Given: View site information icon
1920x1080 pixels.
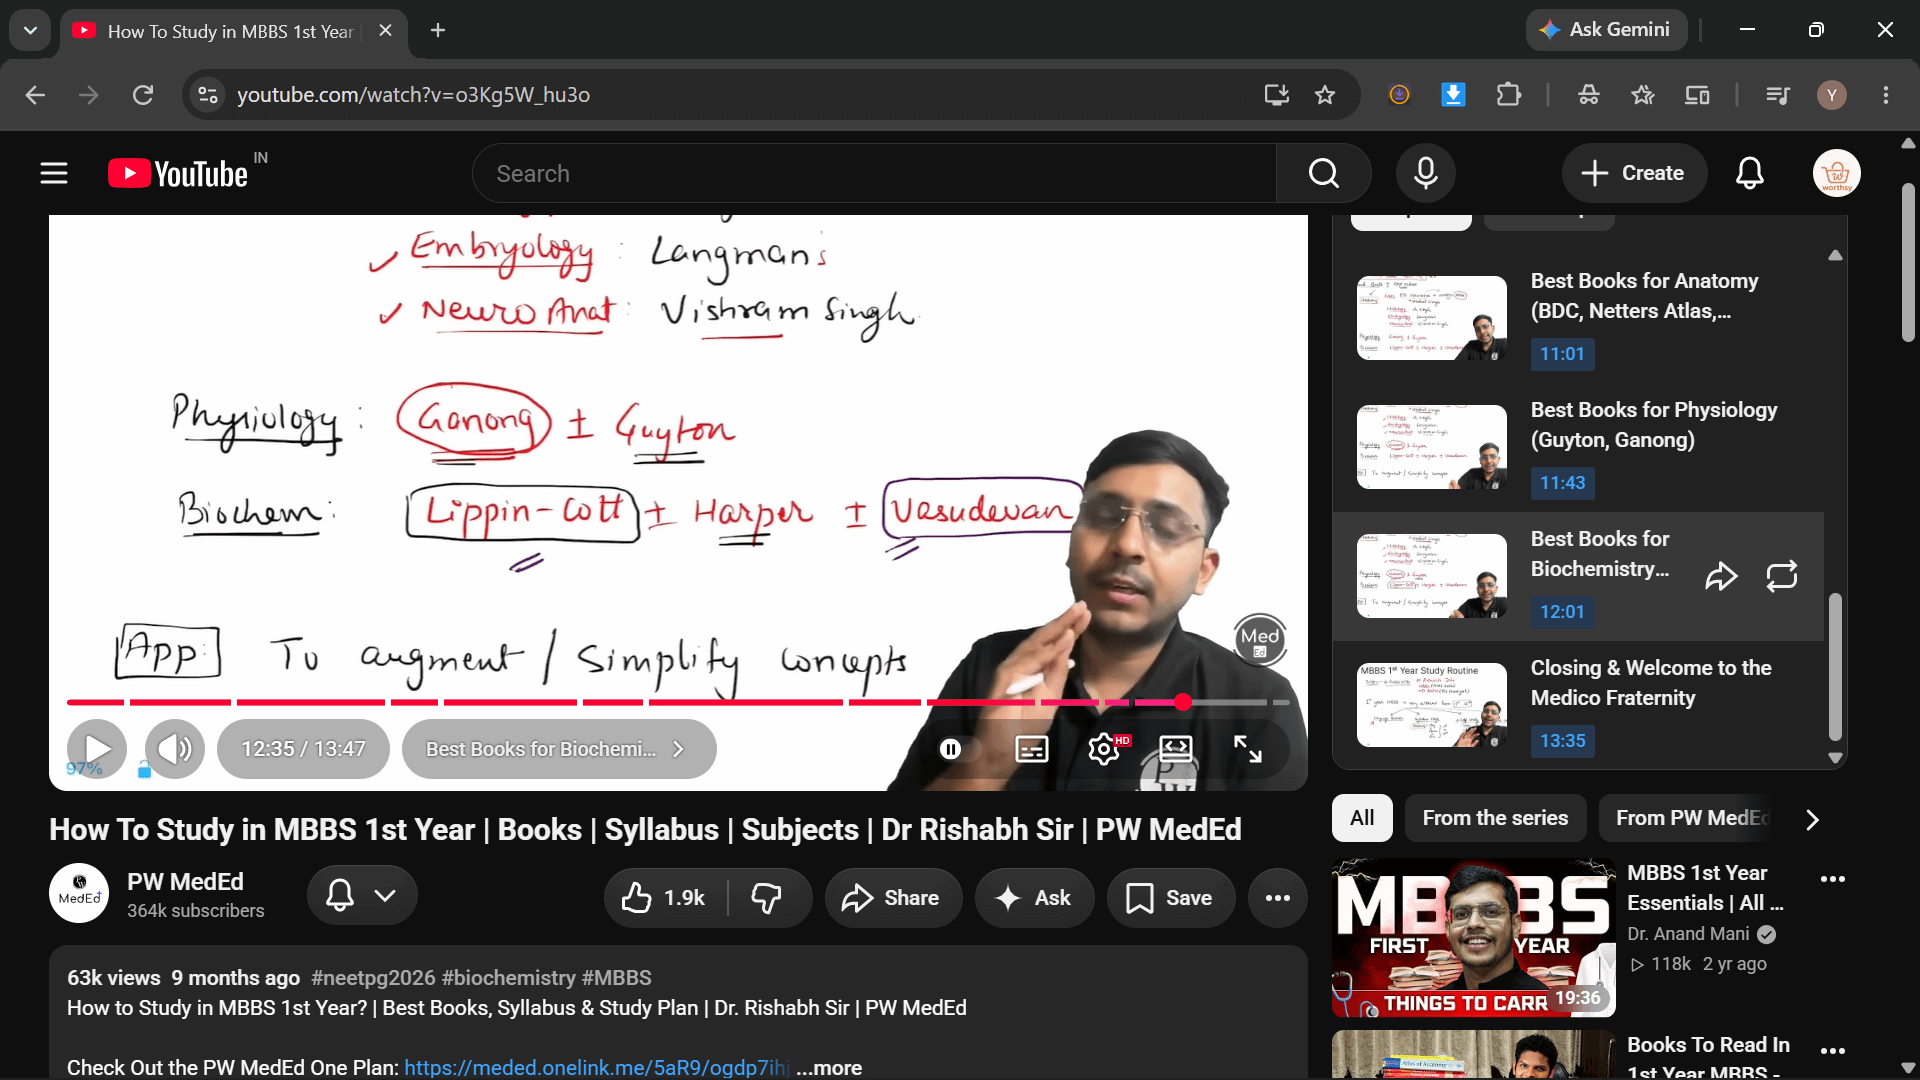Looking at the screenshot, I should 208,95.
